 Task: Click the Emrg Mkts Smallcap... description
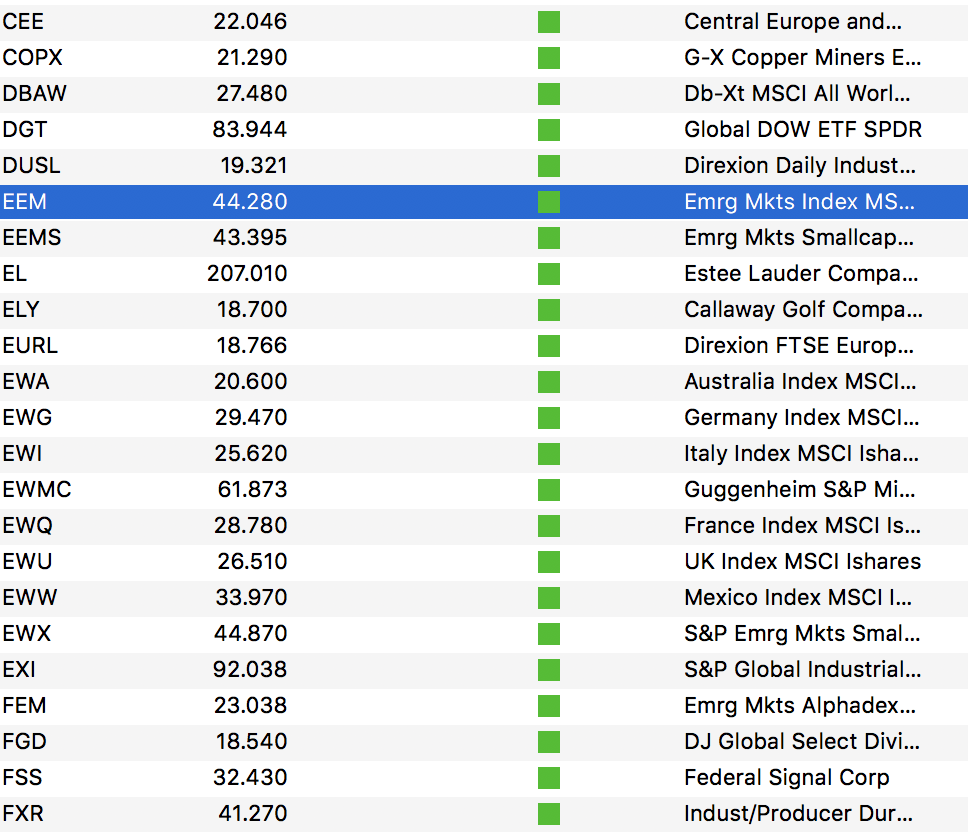click(799, 238)
